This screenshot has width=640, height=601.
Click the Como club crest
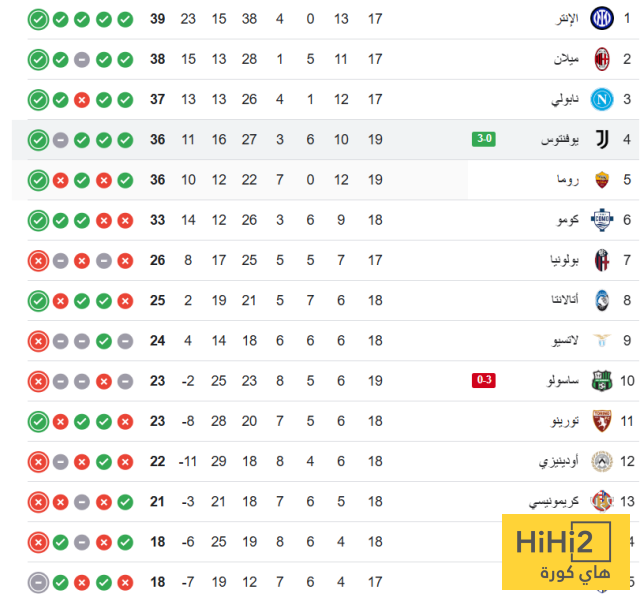[x=602, y=220]
